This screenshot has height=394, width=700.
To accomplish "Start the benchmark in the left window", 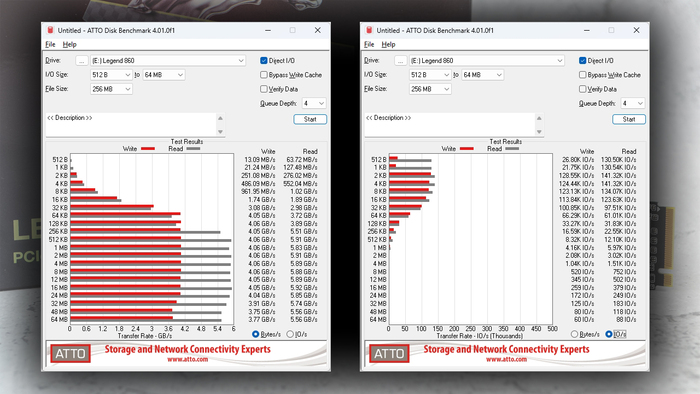I will [310, 119].
